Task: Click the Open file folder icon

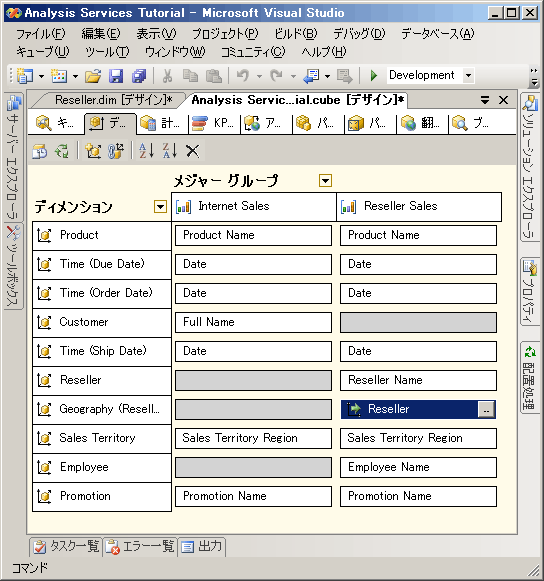Action: 93,76
